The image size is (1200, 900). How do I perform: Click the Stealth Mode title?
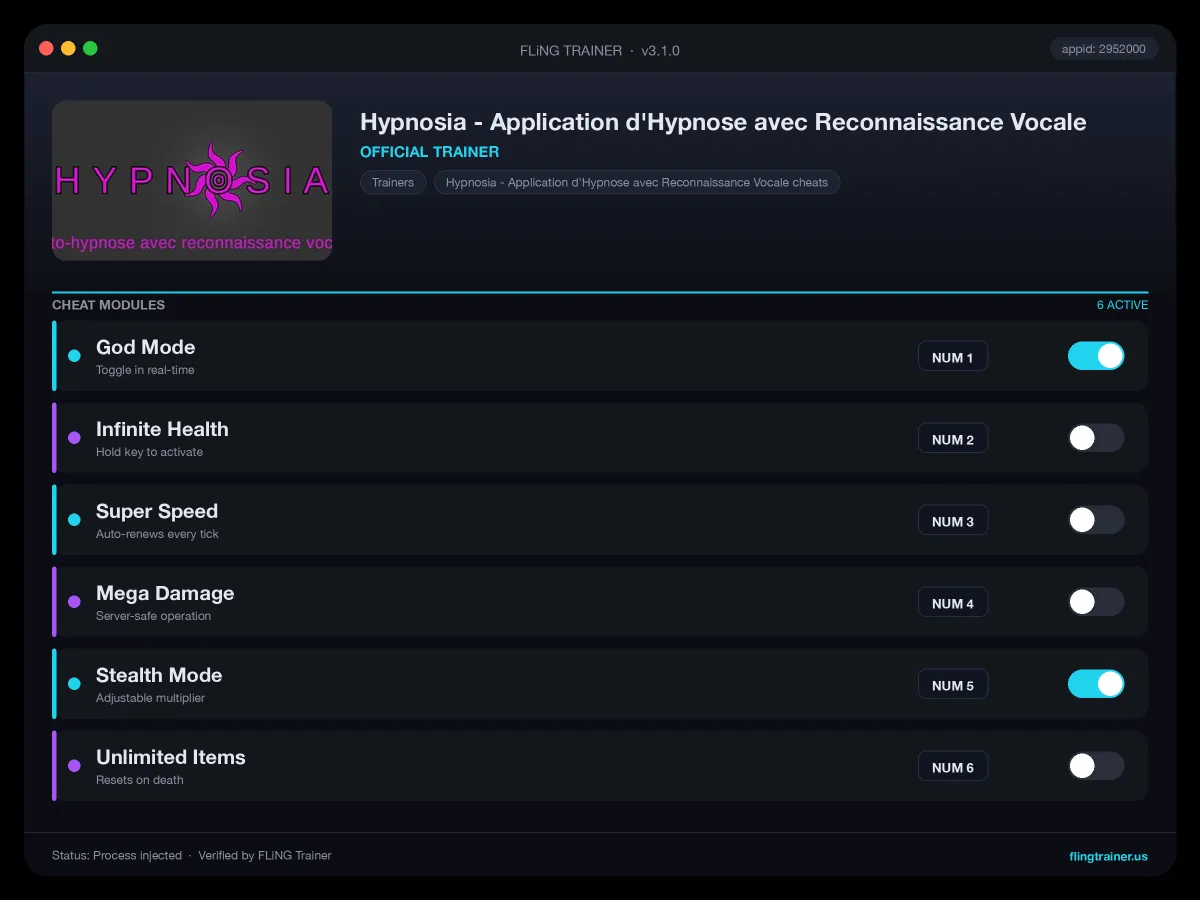tap(159, 675)
